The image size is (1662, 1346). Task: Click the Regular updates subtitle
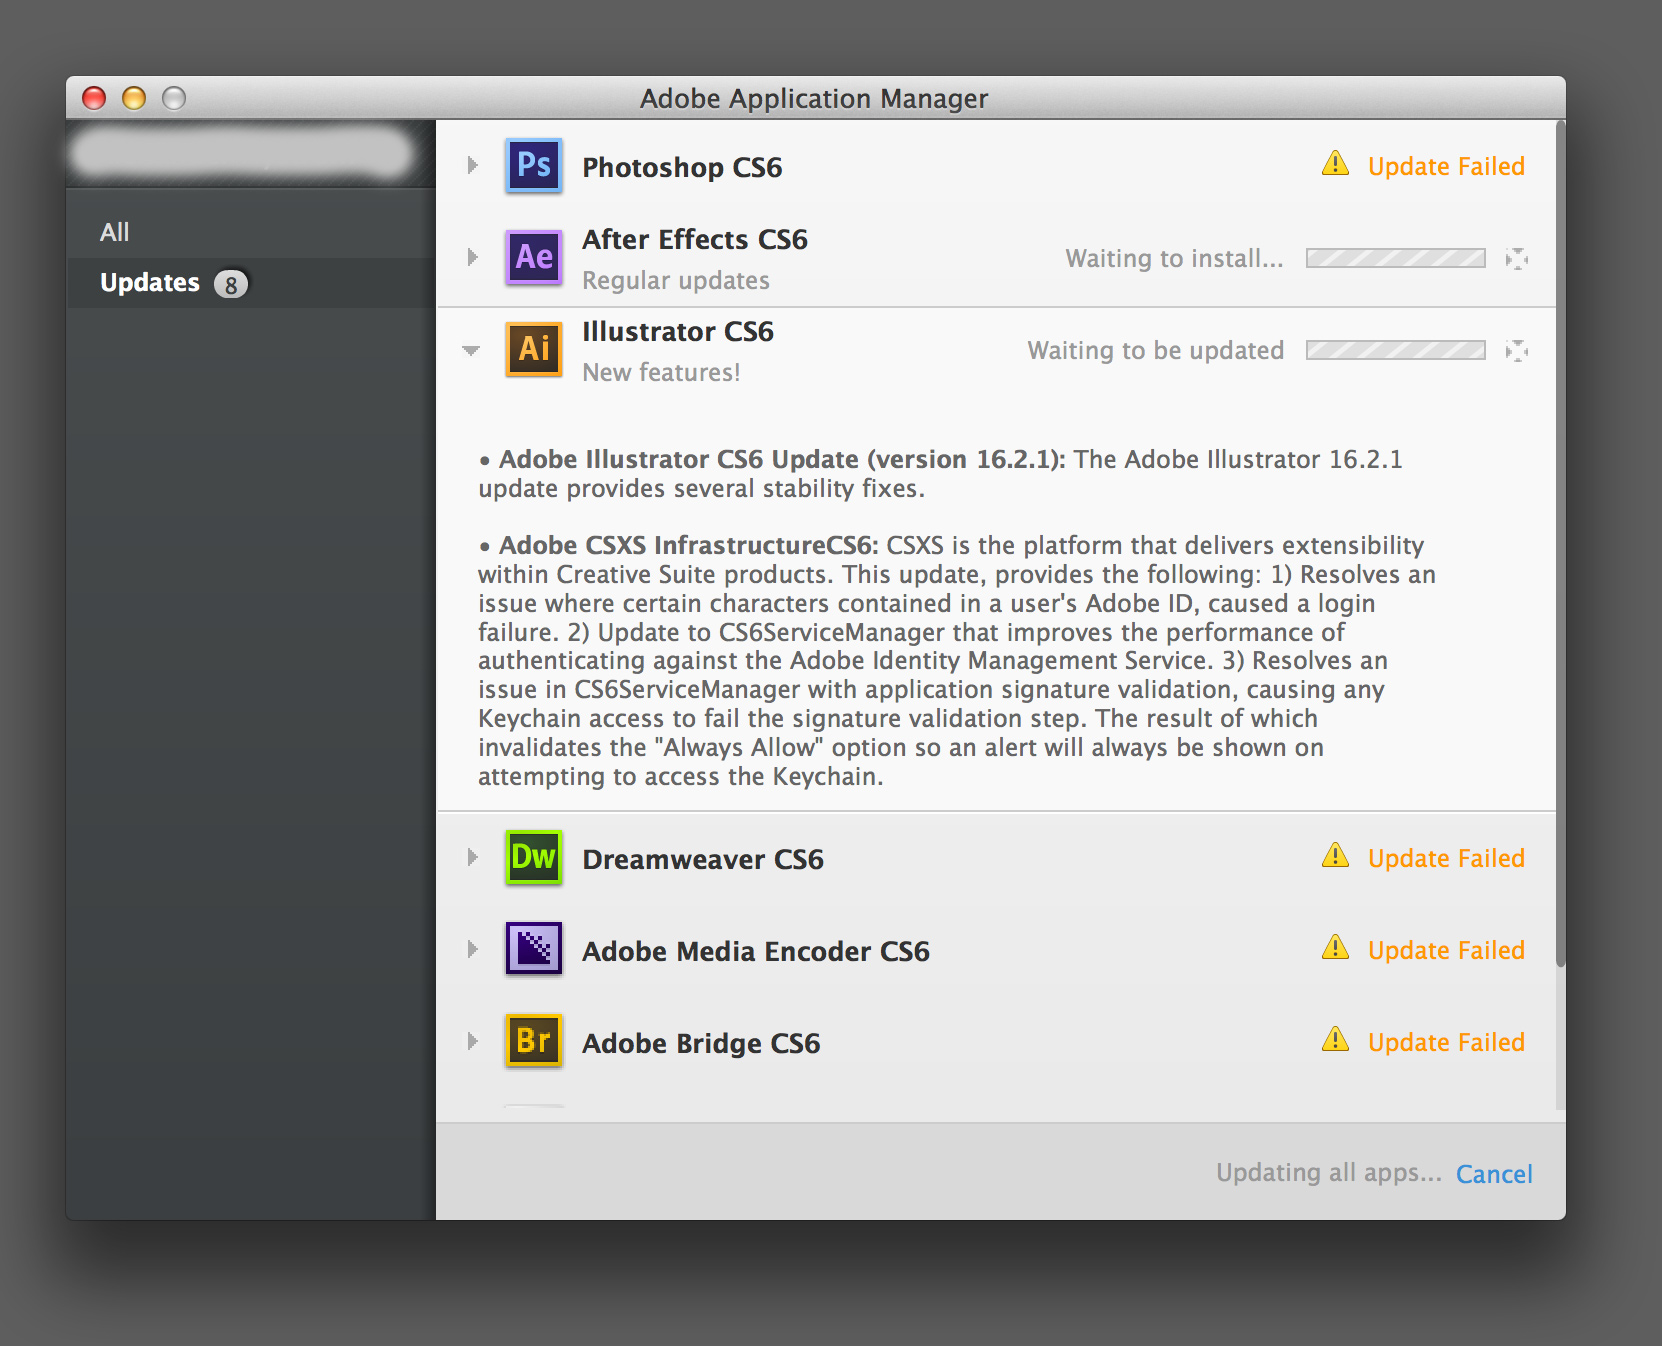click(x=676, y=281)
